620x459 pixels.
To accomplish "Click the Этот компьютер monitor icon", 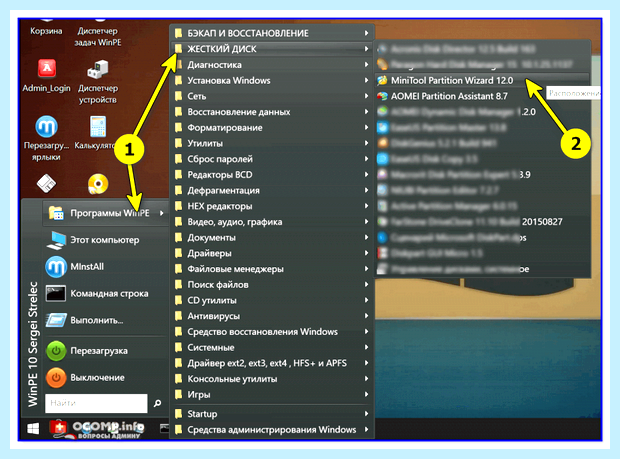I will 56,240.
